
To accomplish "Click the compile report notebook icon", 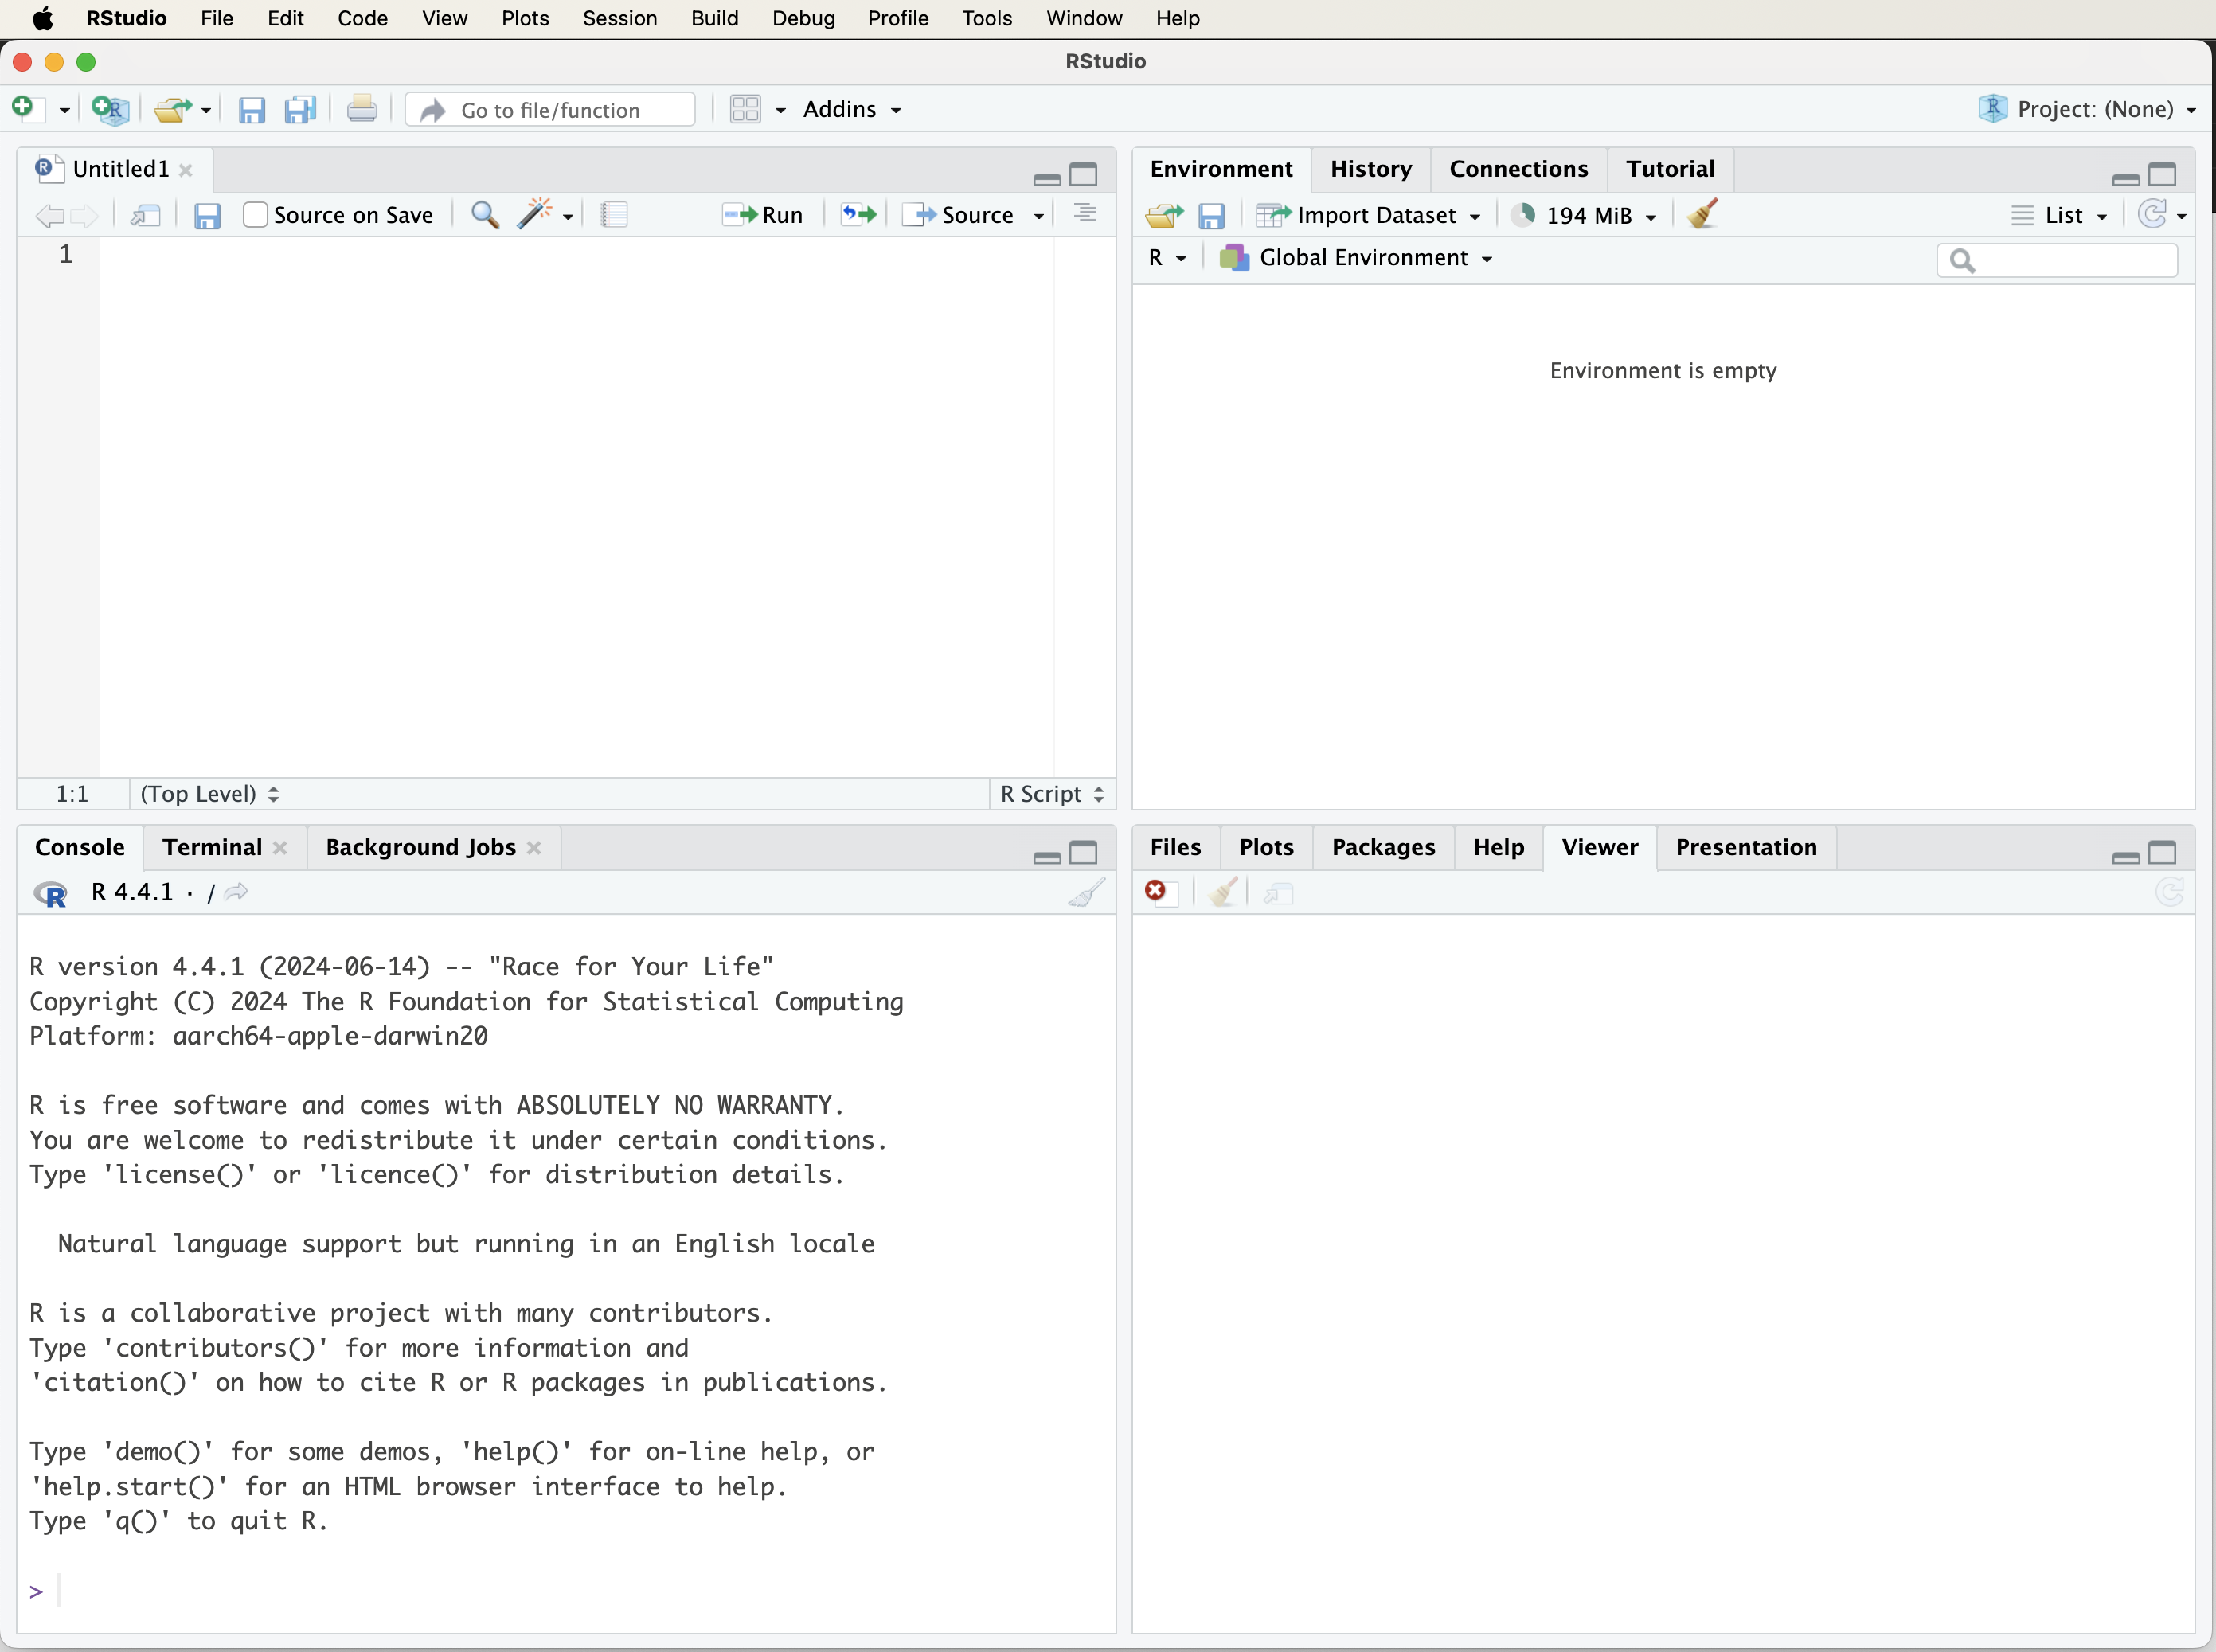I will (x=614, y=215).
